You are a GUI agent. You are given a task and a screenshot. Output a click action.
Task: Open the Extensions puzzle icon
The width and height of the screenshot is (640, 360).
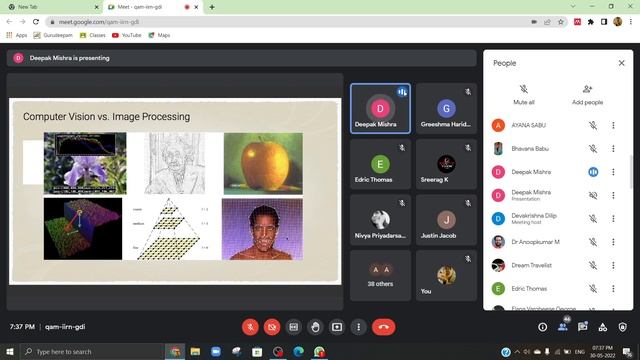click(591, 22)
